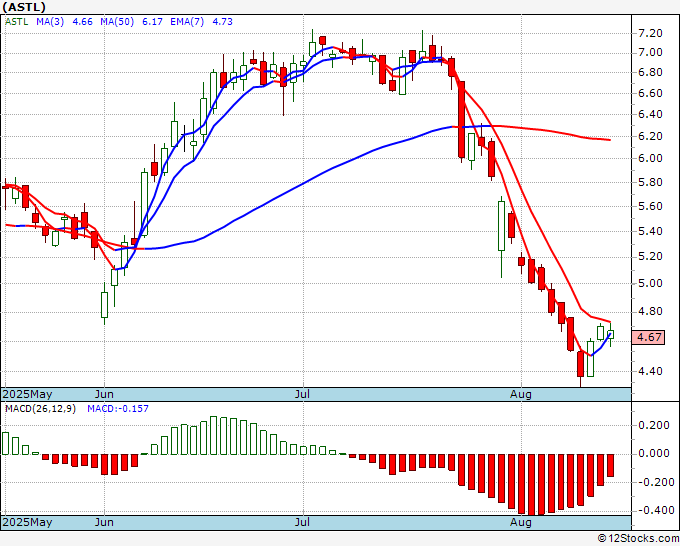This screenshot has width=680, height=546.
Task: Click the Jul label on MACD axis
Action: [302, 522]
